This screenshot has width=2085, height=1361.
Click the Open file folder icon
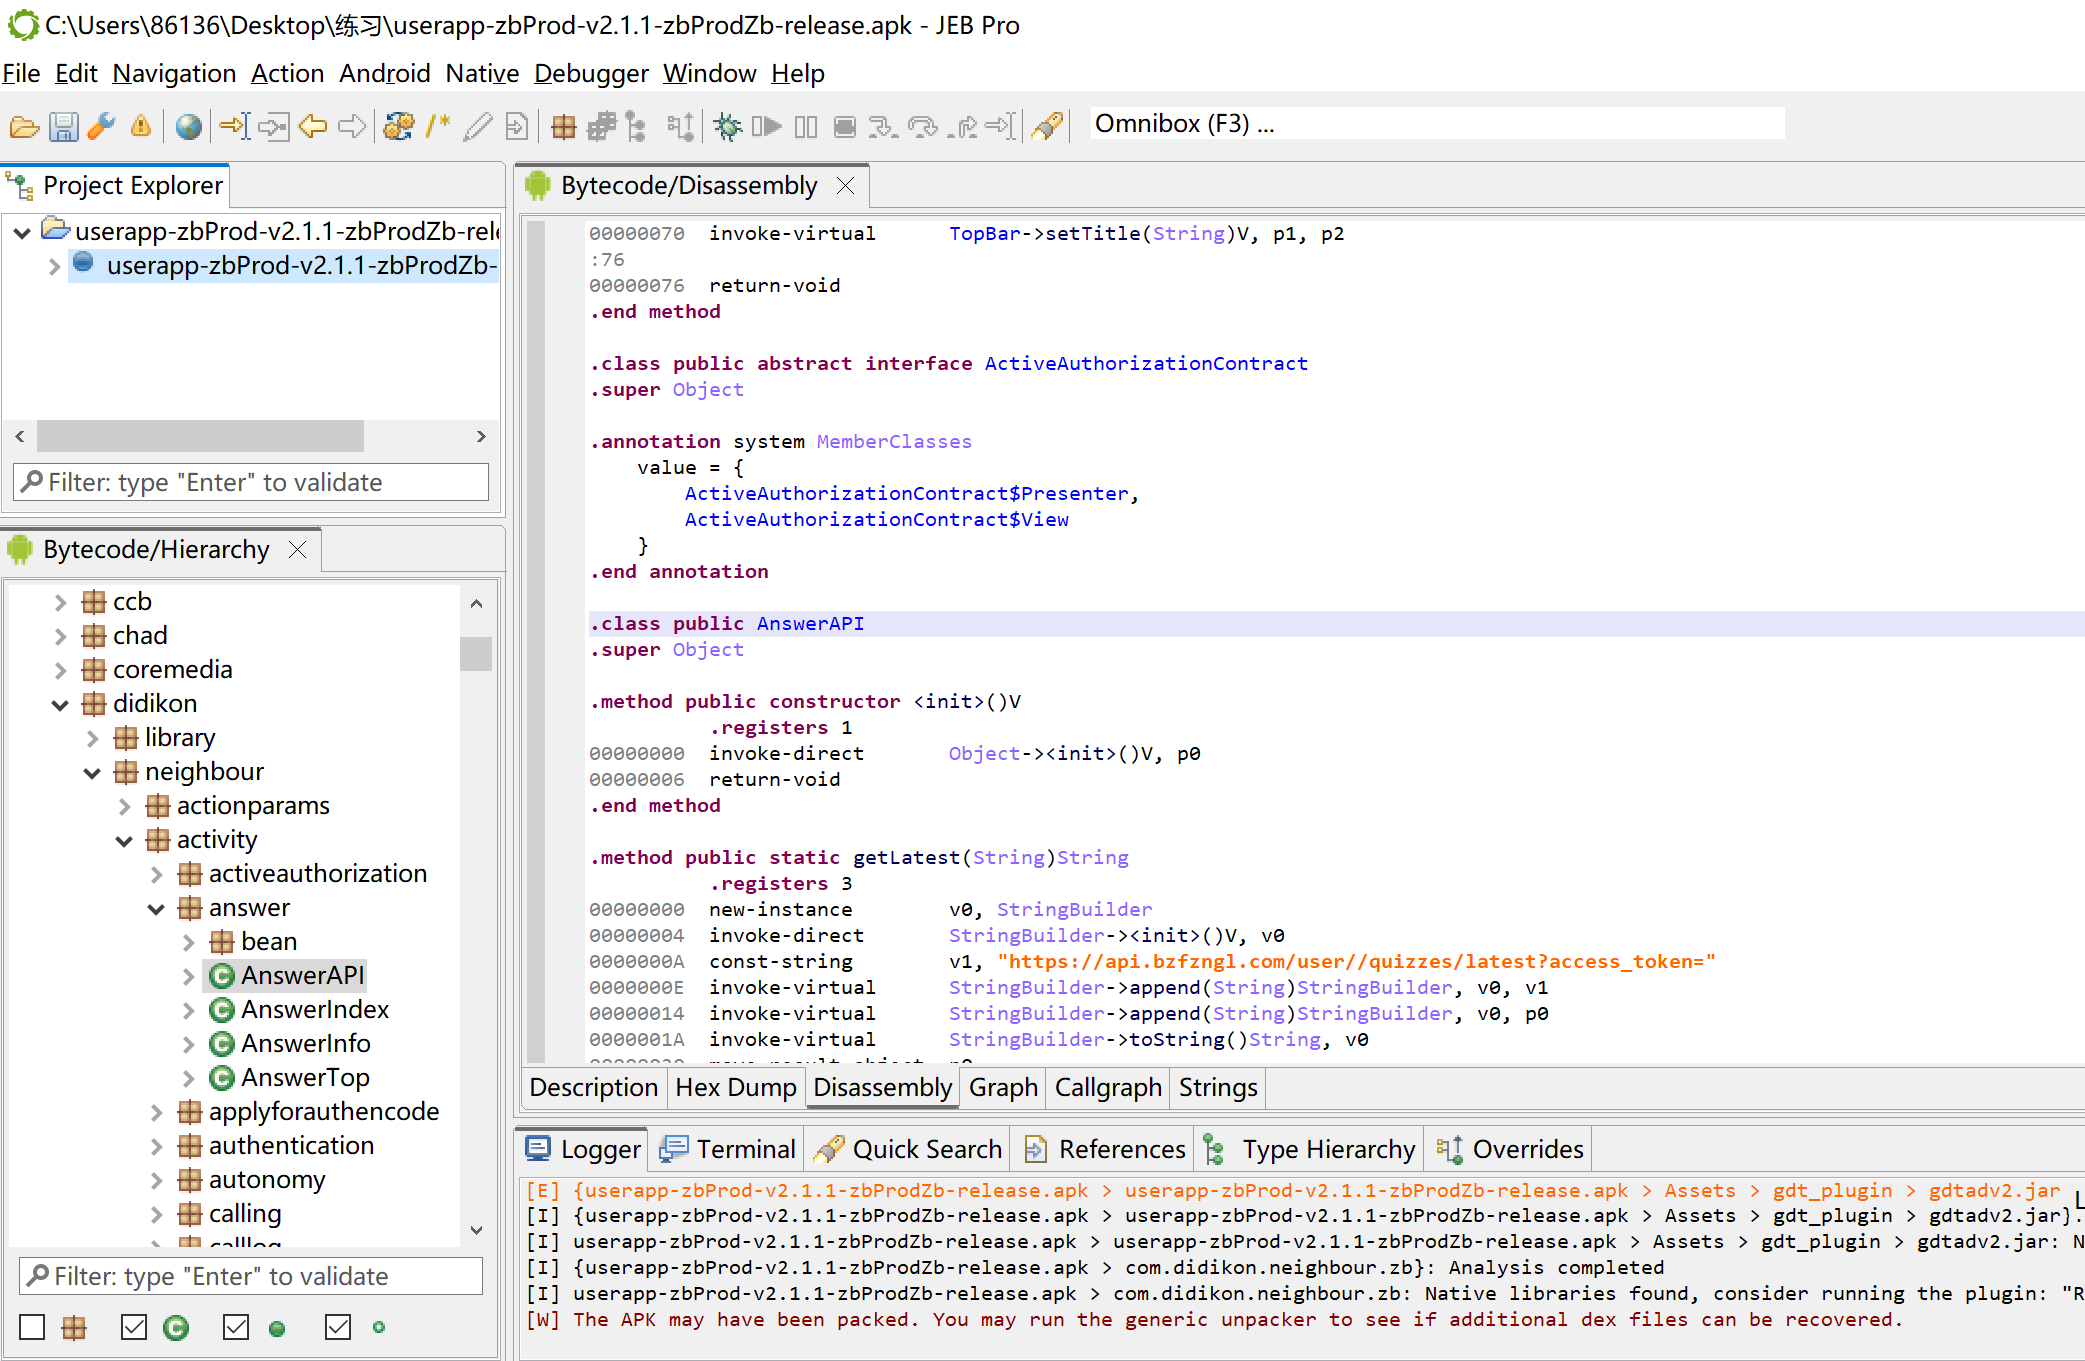[x=24, y=126]
